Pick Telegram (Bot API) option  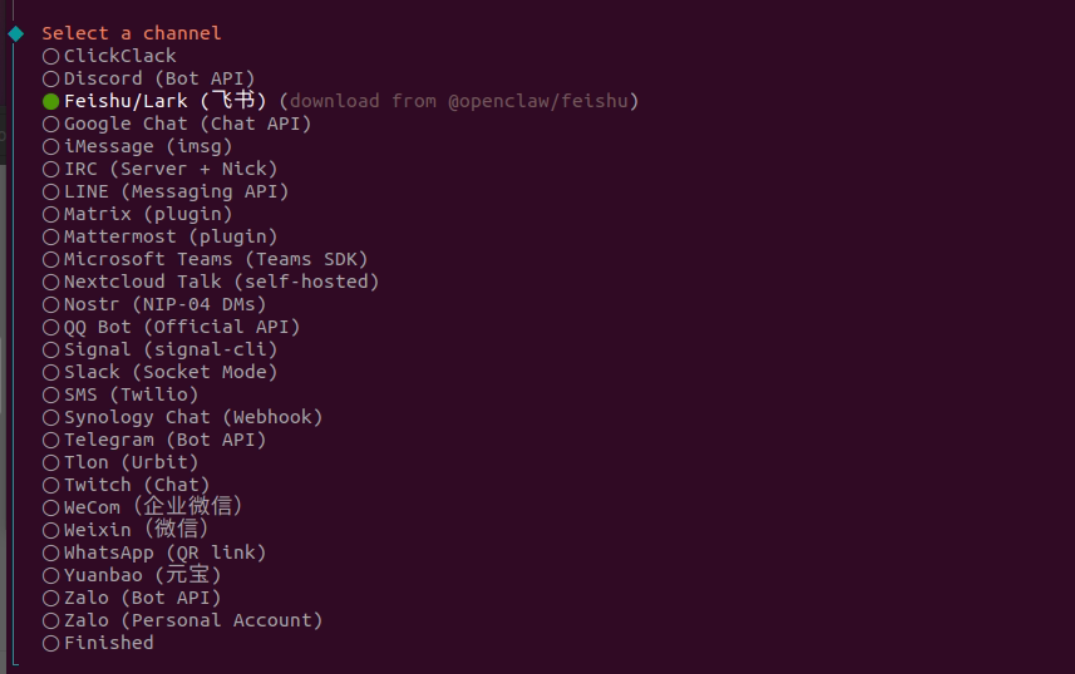(x=154, y=440)
